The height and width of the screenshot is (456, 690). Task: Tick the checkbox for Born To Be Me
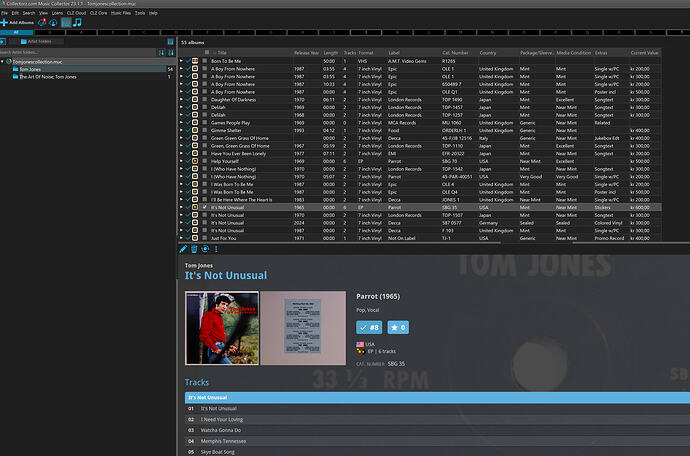click(x=205, y=61)
